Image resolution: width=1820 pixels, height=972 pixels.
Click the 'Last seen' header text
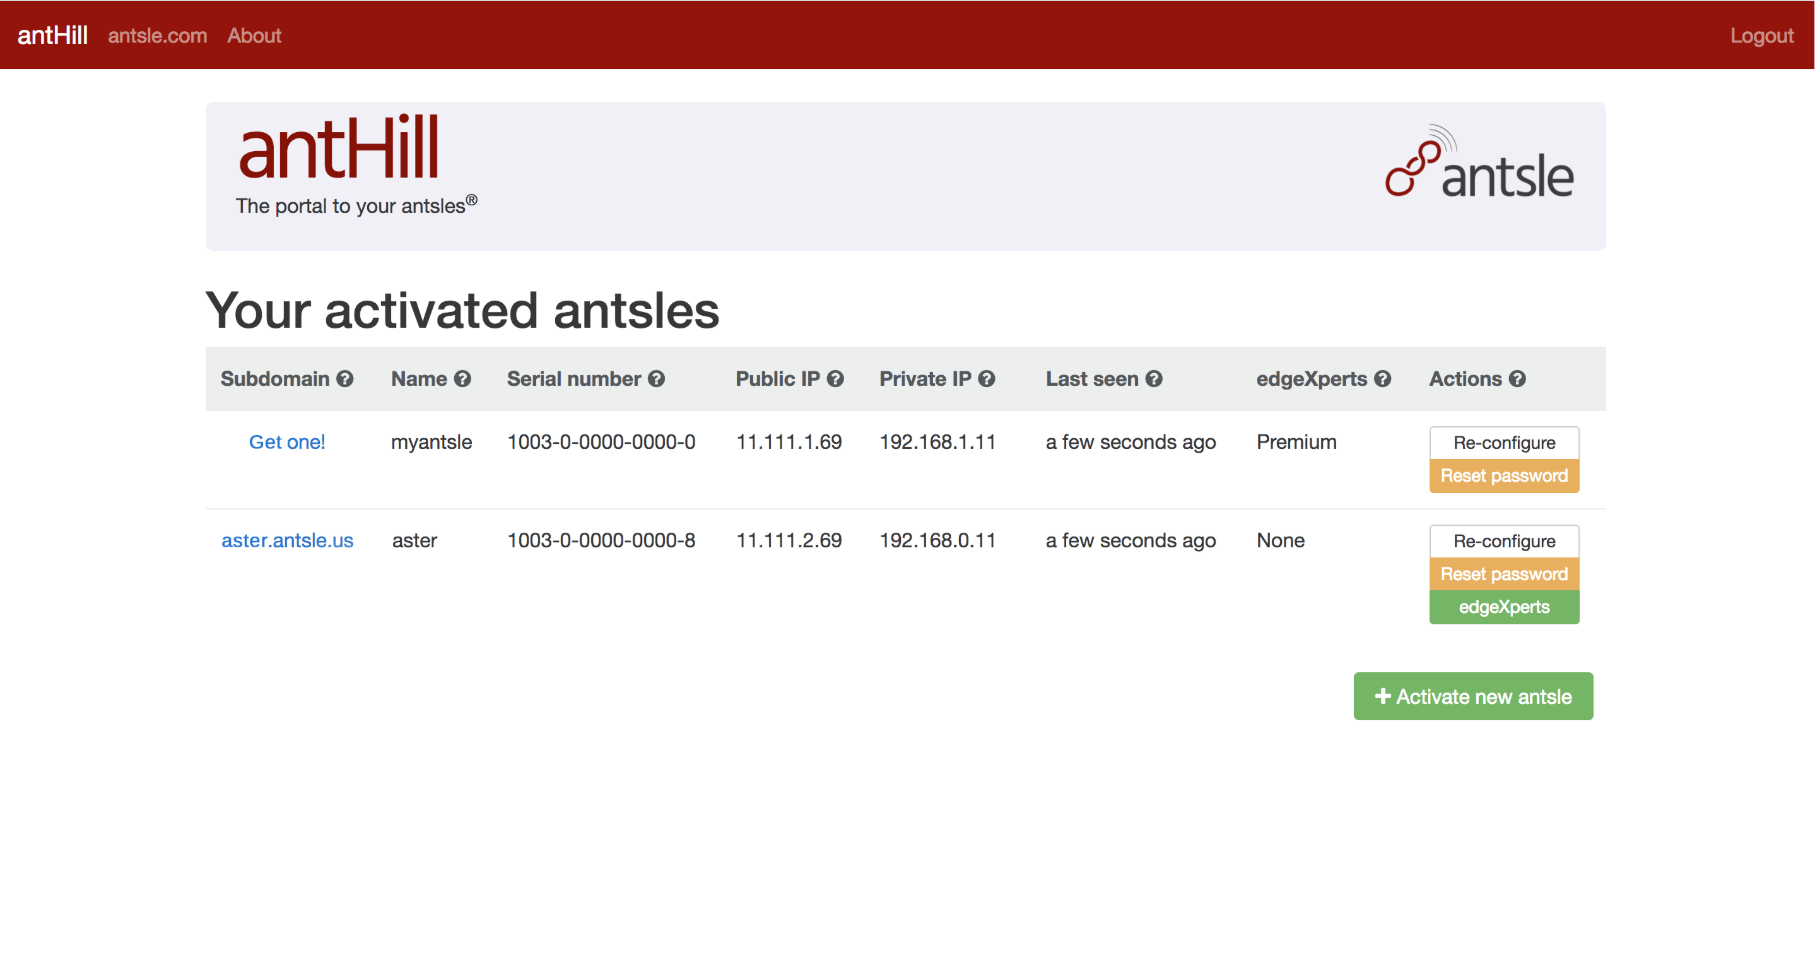click(x=1092, y=379)
